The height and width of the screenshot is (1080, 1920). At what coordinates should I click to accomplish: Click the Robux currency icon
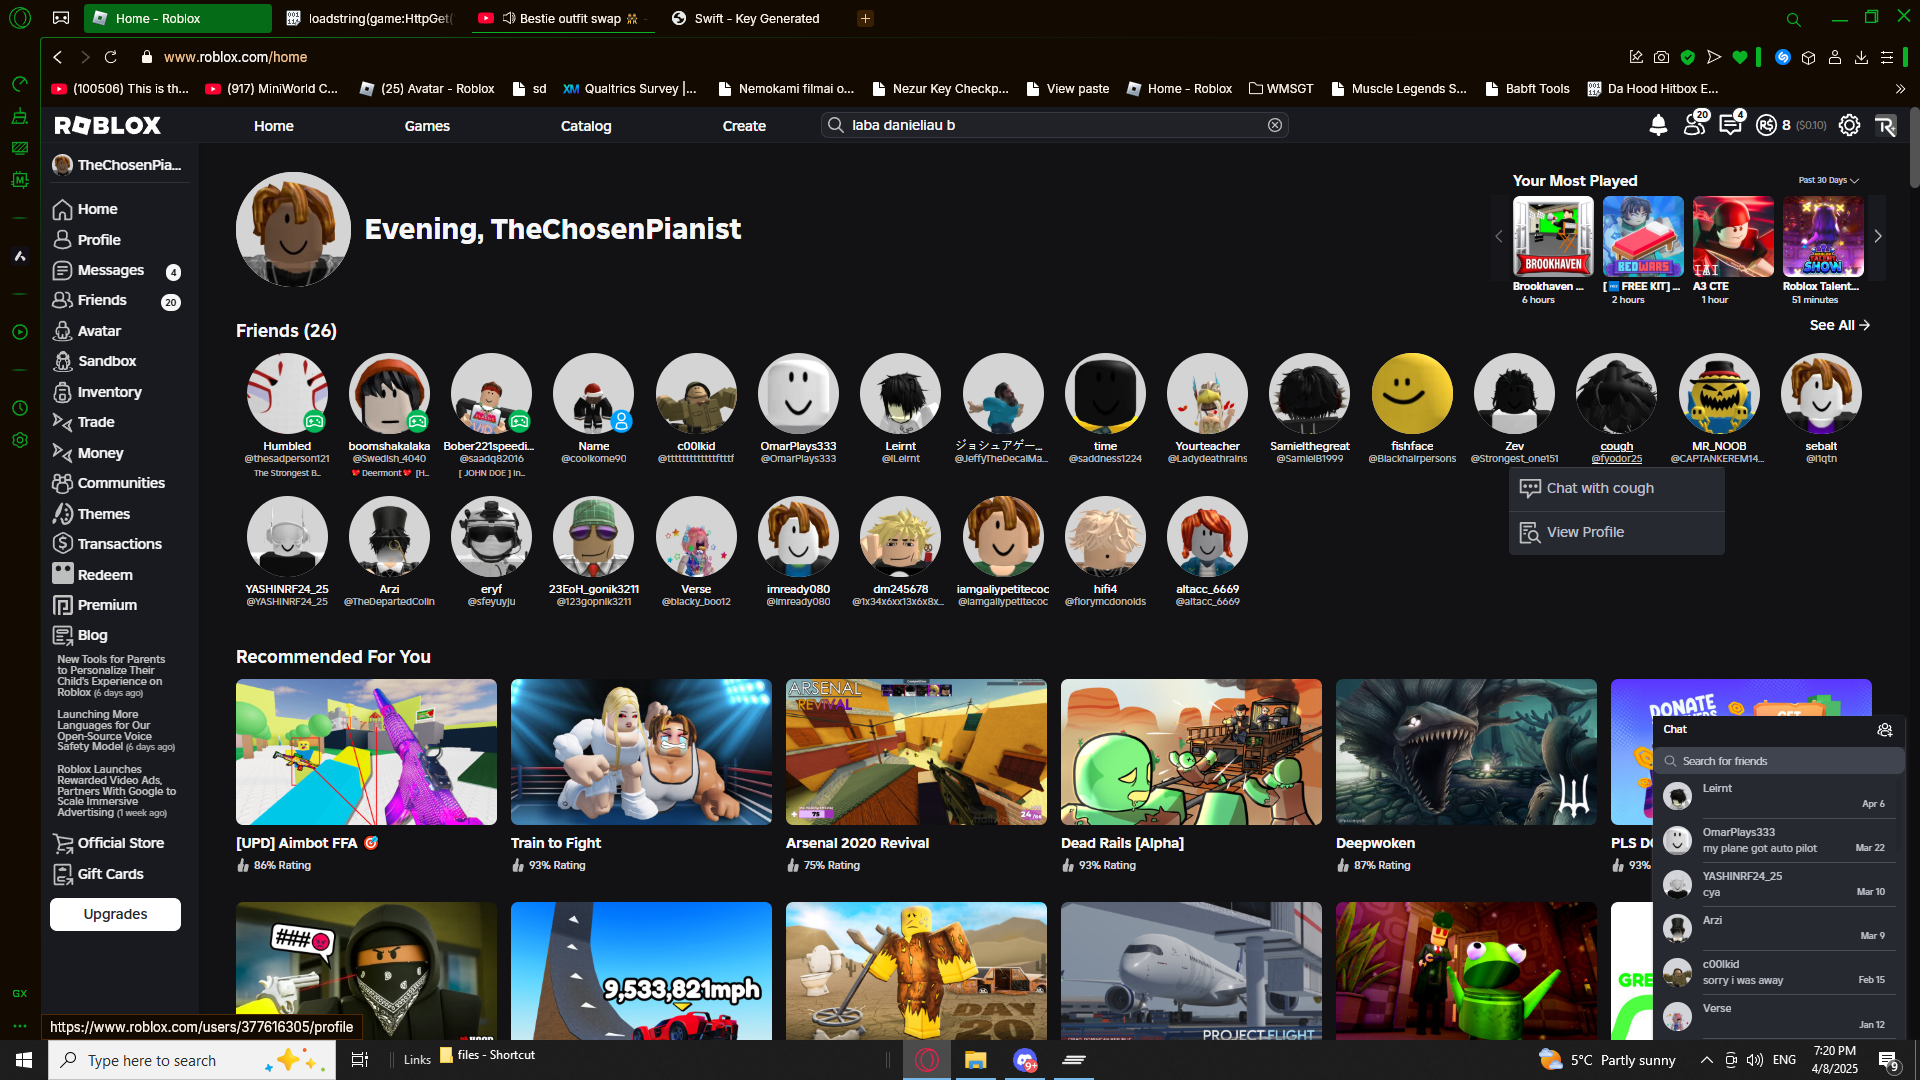(1766, 125)
